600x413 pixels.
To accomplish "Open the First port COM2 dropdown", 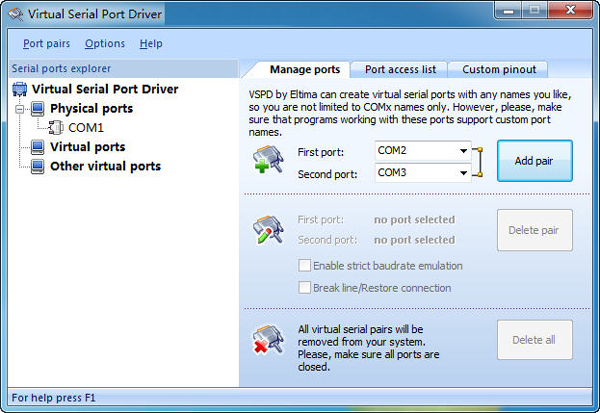I will click(x=463, y=151).
